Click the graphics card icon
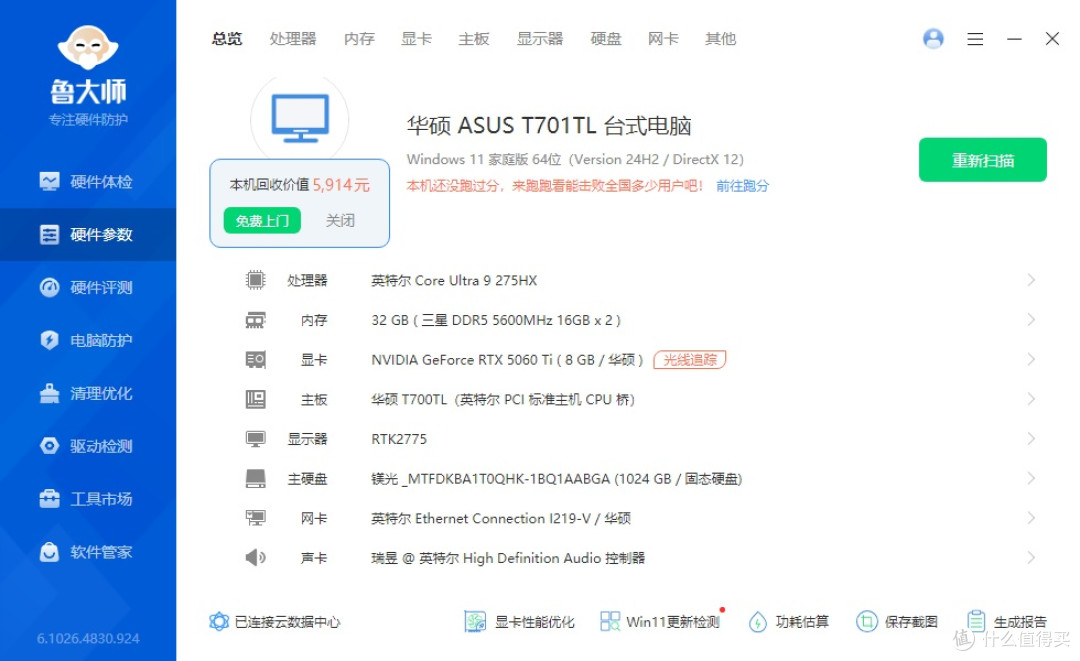Screen dimensions: 1080x661 (x=256, y=359)
